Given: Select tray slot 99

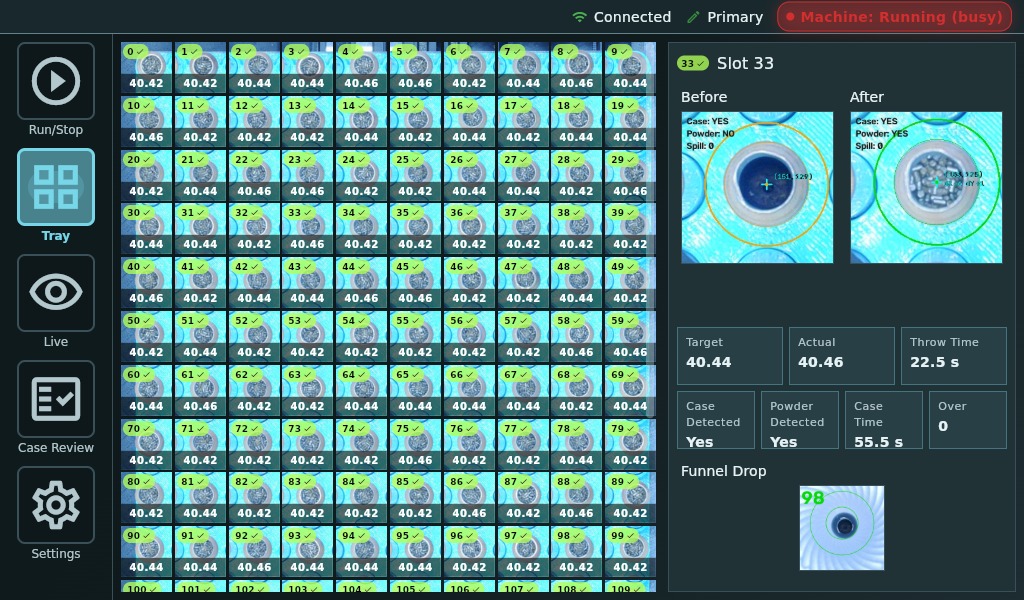Looking at the screenshot, I should pyautogui.click(x=630, y=552).
